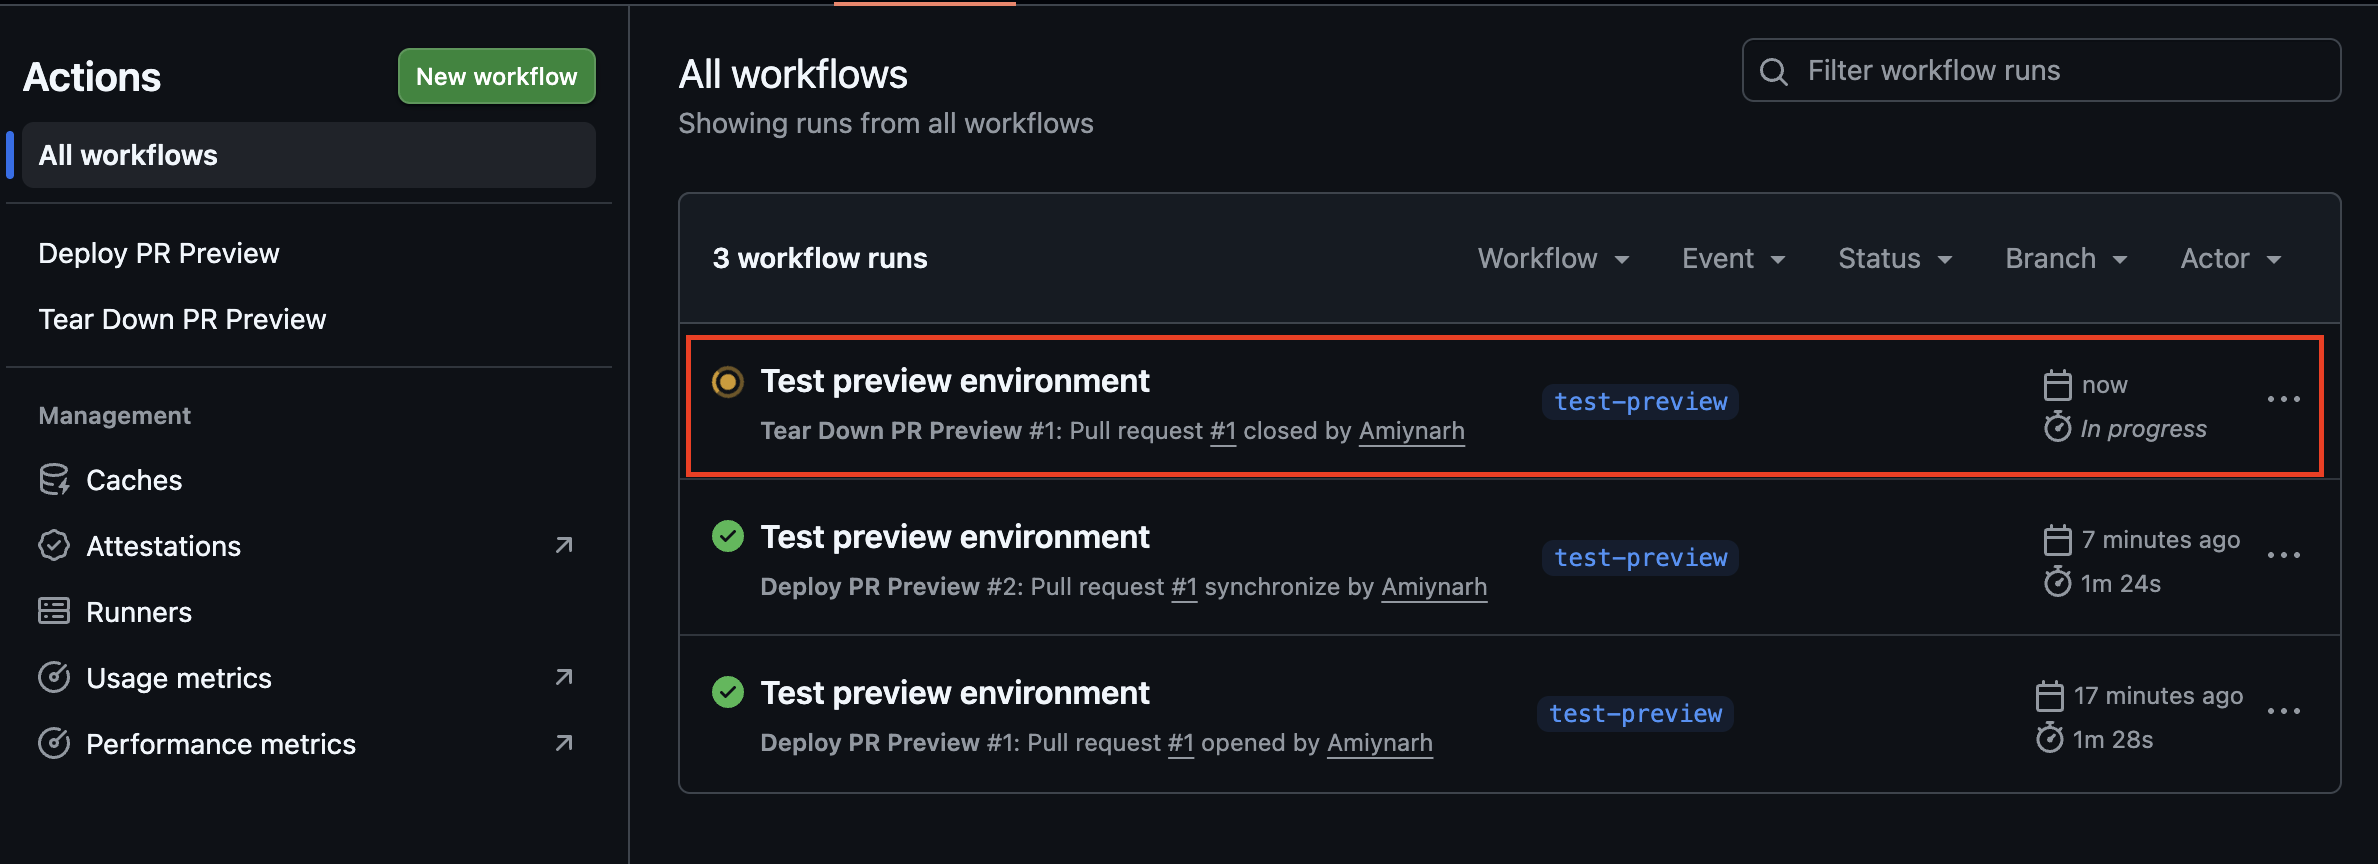The width and height of the screenshot is (2378, 864).
Task: Open in-progress Test preview environment run
Action: pos(955,381)
